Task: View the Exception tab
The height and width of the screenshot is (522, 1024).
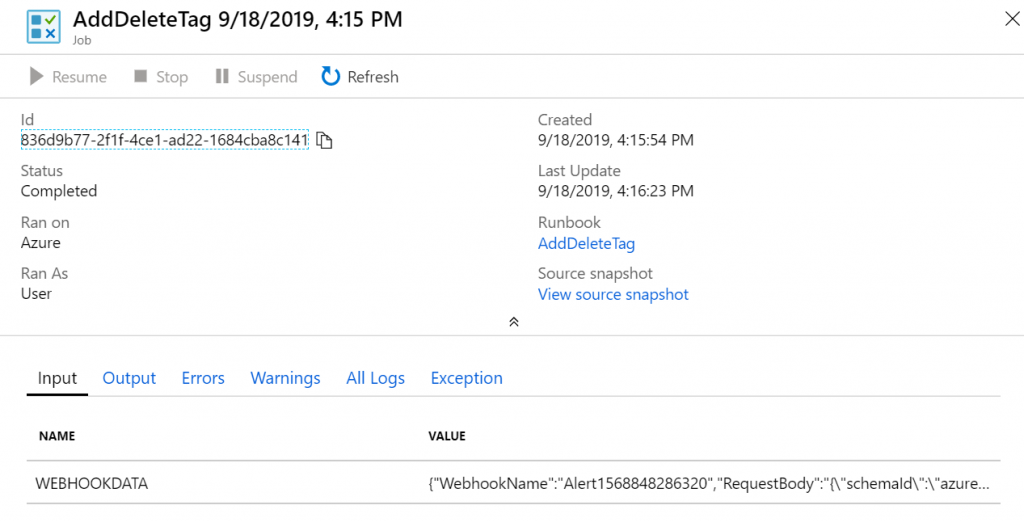Action: [x=467, y=378]
